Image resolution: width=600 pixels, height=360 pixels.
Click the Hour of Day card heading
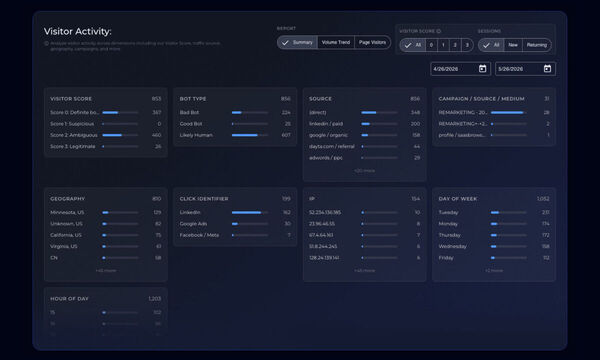click(x=69, y=299)
